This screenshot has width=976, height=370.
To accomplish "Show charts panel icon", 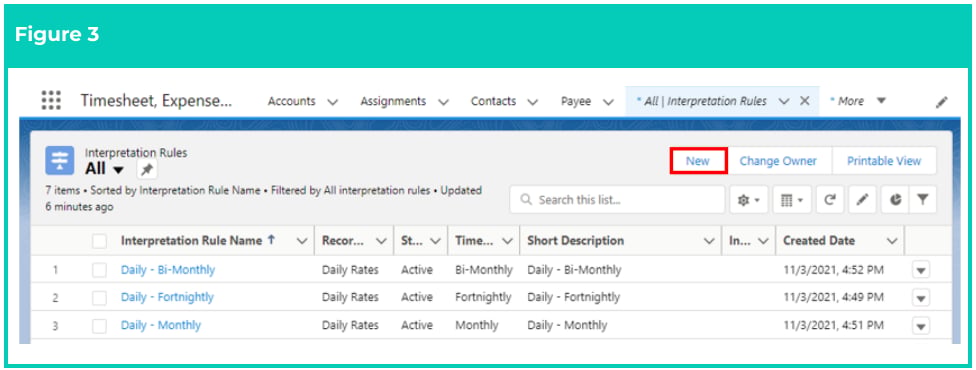I will 896,200.
